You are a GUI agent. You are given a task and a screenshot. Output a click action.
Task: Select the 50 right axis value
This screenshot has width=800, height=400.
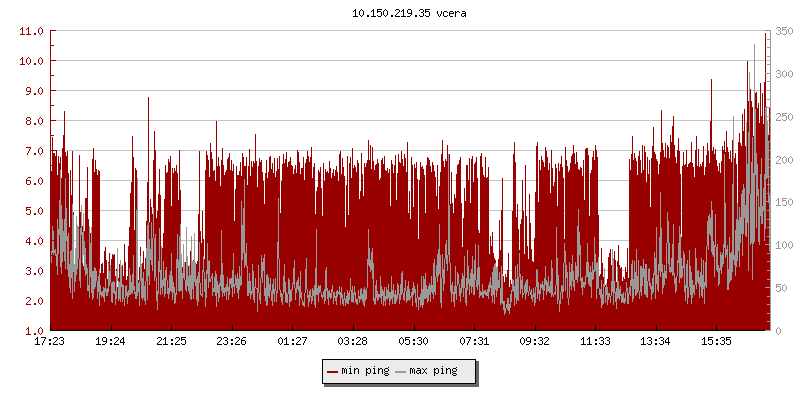coord(779,288)
